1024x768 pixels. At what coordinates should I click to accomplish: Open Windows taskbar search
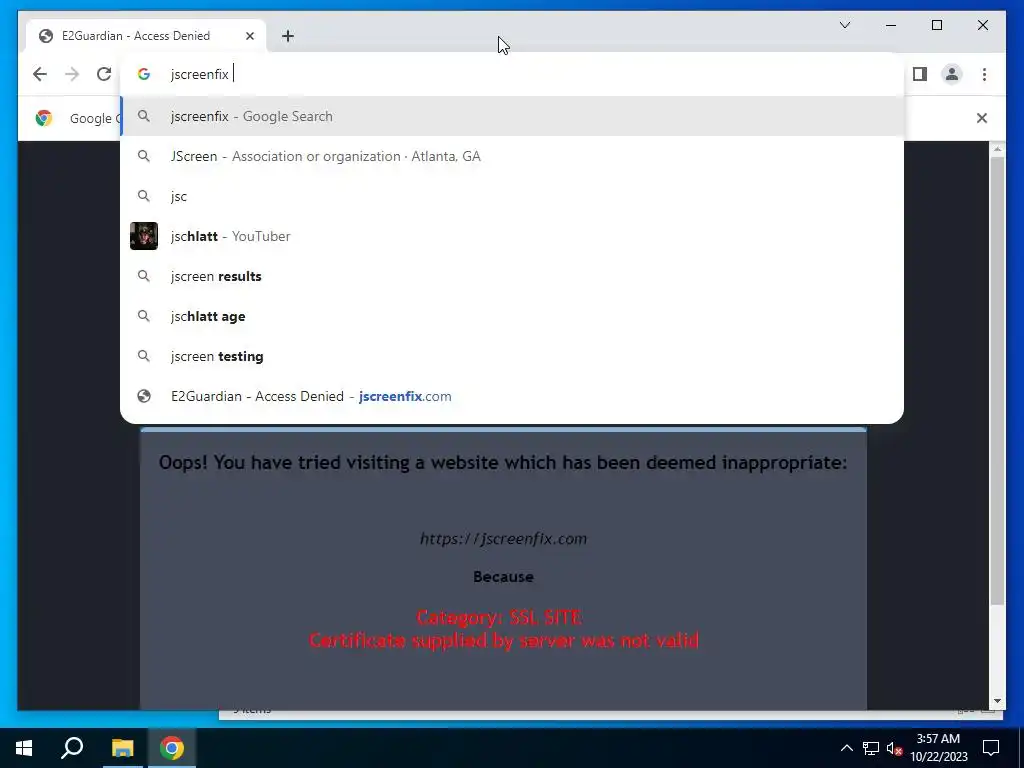[x=72, y=748]
